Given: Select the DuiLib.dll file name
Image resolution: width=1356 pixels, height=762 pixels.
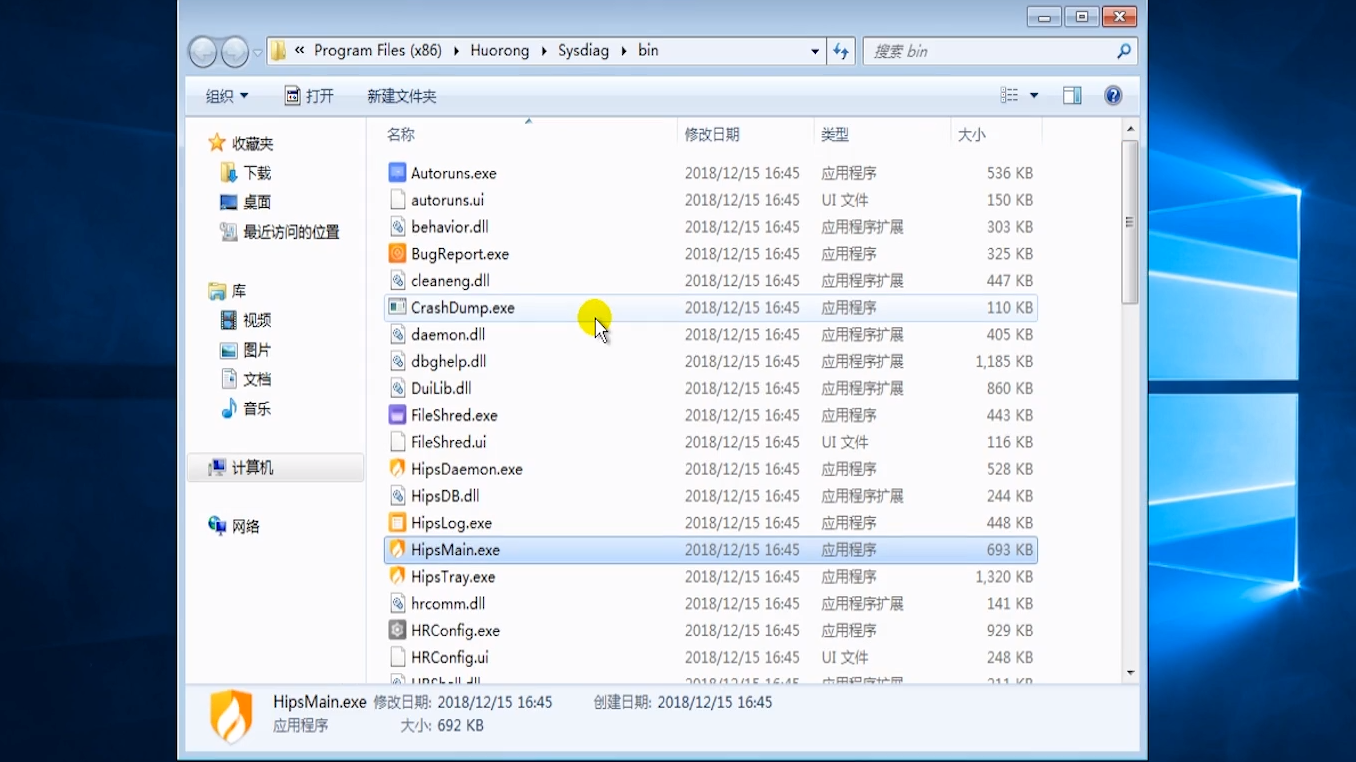Looking at the screenshot, I should coord(441,389).
